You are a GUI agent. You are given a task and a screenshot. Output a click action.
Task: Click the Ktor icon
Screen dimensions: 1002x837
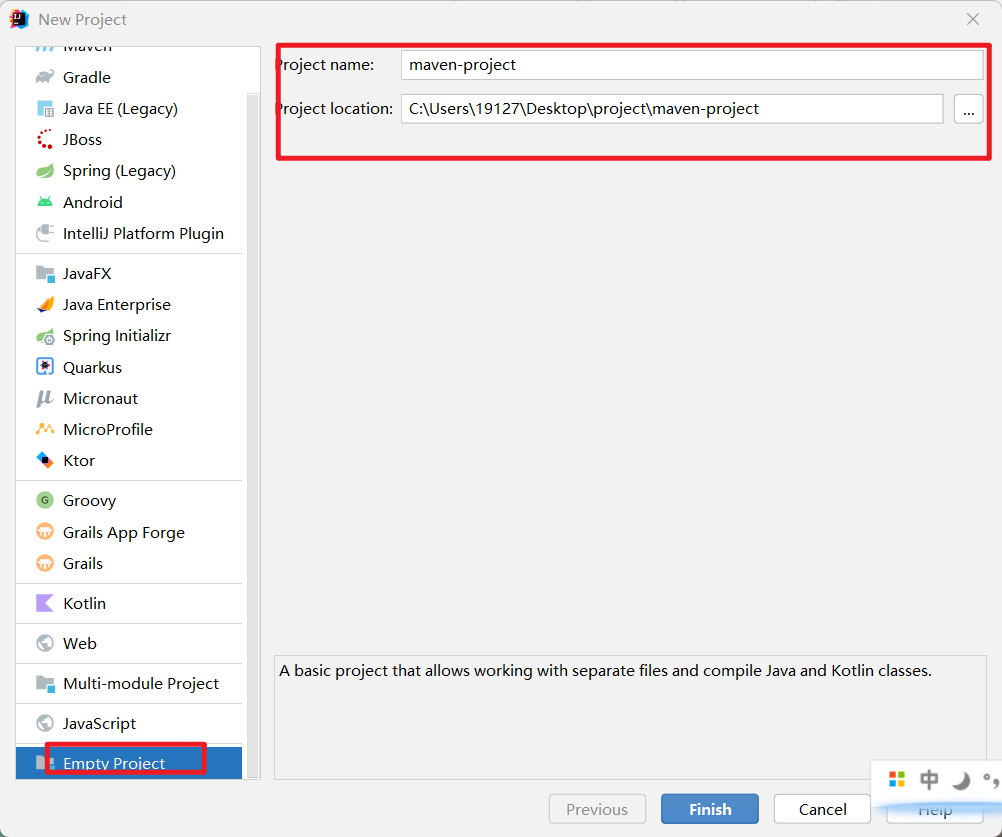[x=45, y=460]
